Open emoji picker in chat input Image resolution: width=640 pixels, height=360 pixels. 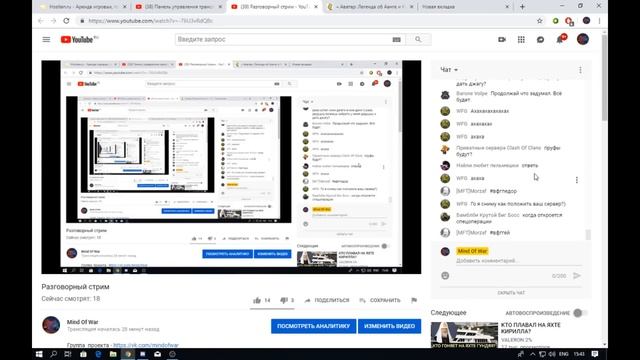click(445, 276)
